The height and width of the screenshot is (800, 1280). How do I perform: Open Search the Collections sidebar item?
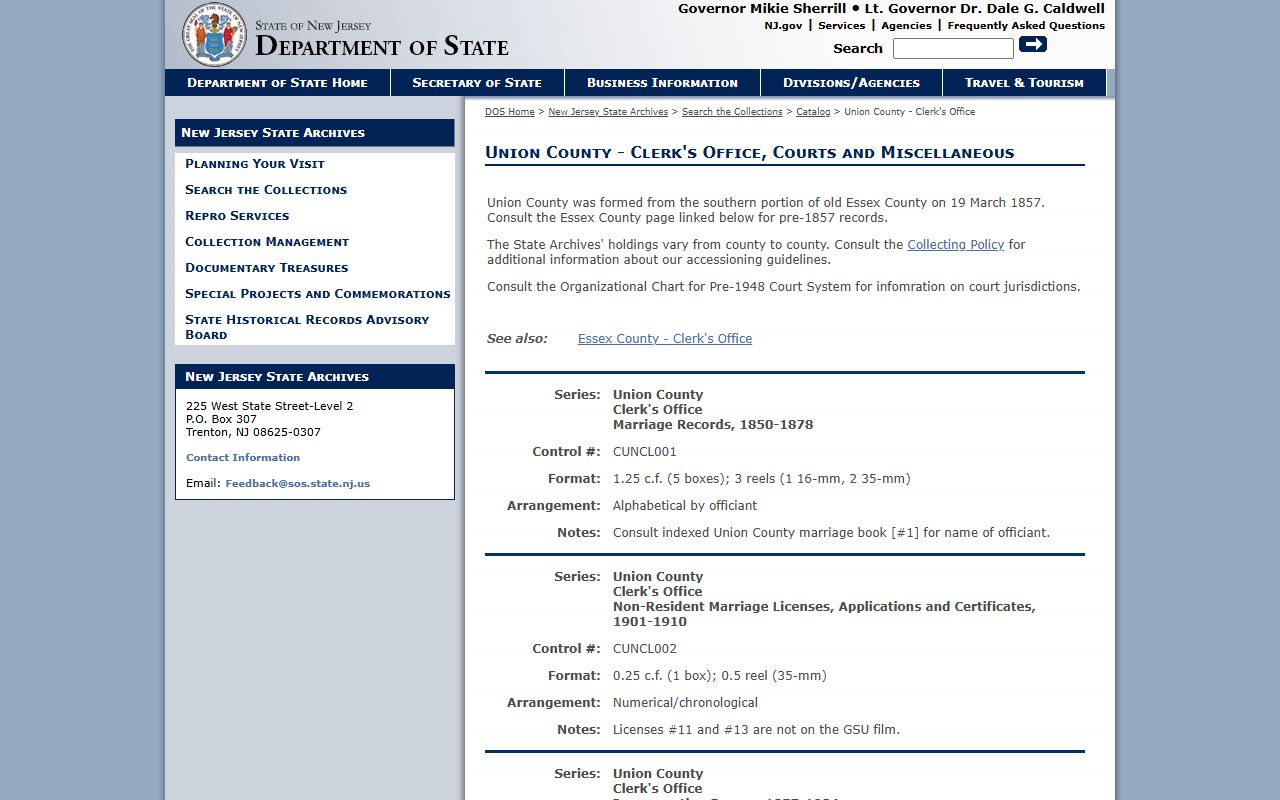click(266, 190)
